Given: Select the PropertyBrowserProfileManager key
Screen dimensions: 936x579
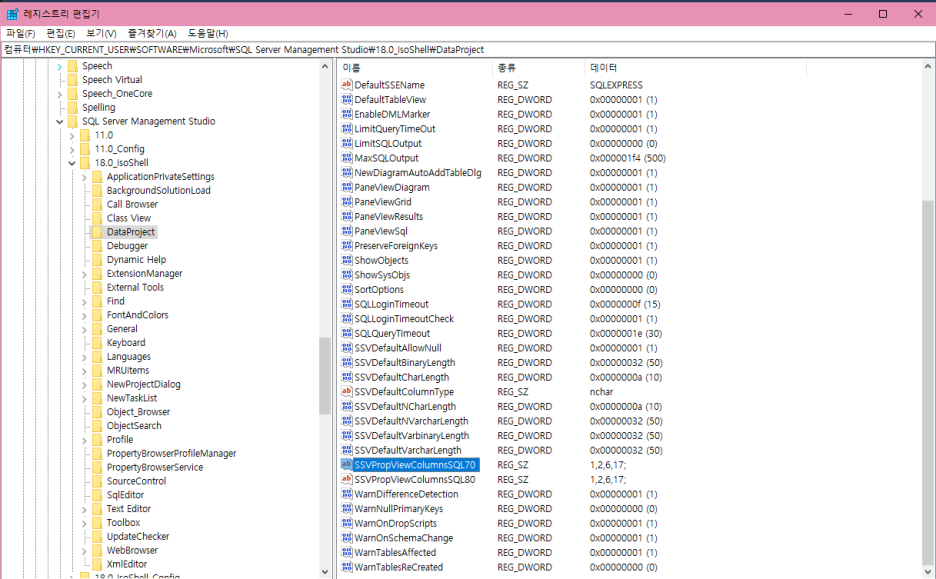Looking at the screenshot, I should point(171,454).
